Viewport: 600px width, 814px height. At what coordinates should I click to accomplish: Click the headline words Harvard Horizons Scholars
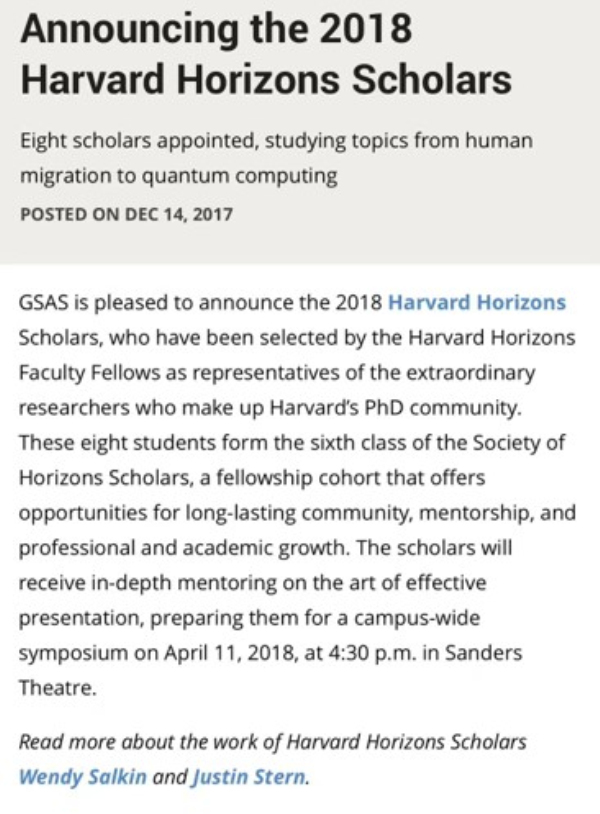[x=266, y=79]
